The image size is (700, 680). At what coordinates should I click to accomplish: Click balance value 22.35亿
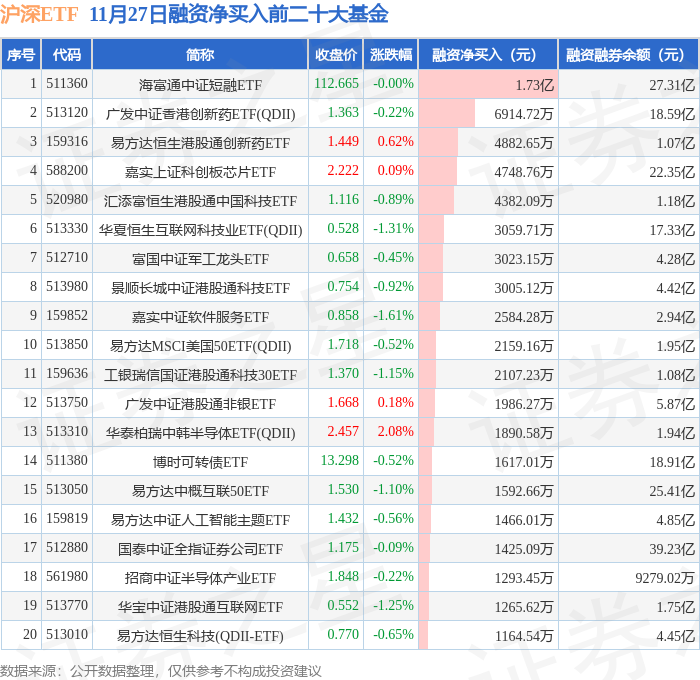point(672,171)
